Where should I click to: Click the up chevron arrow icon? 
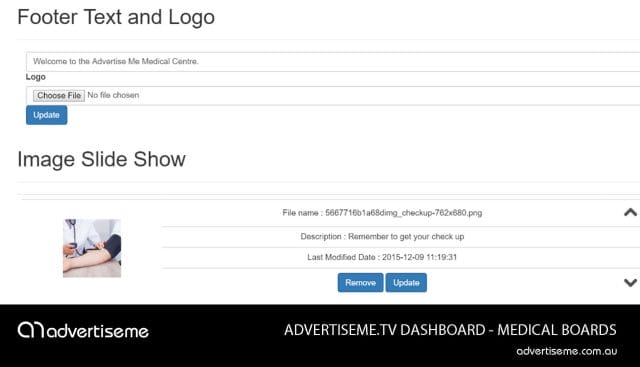click(630, 212)
